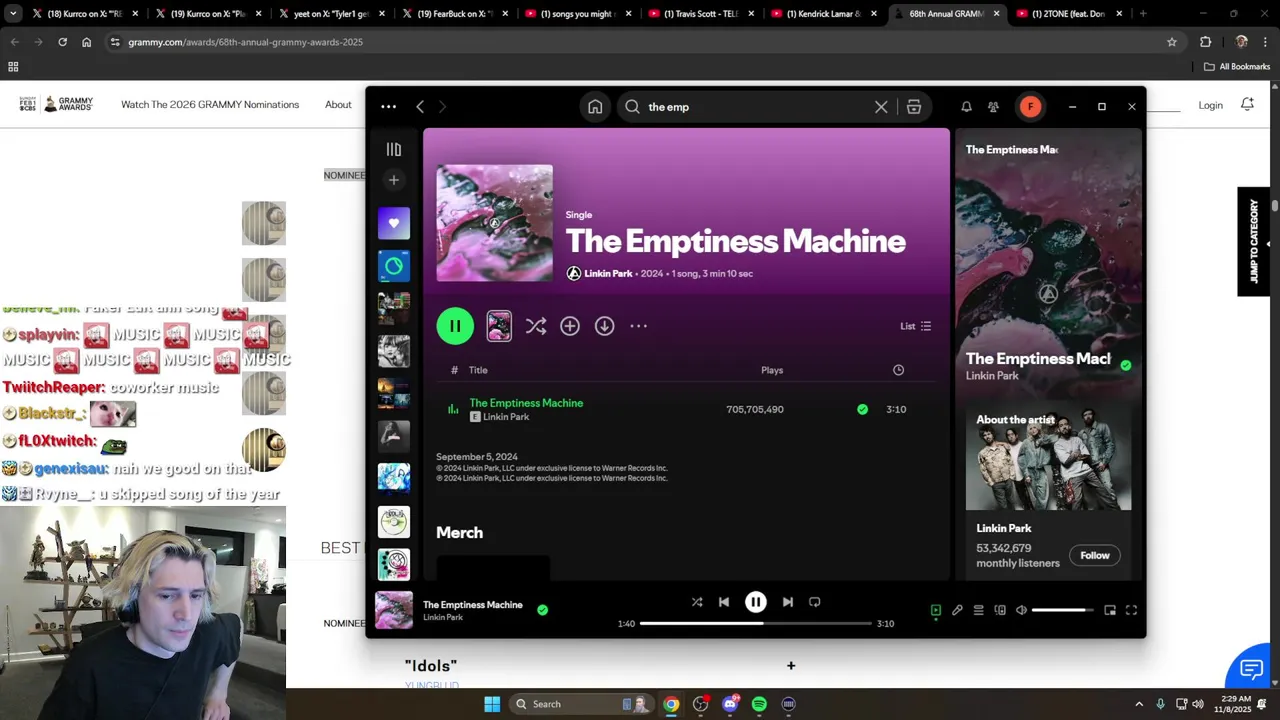Clear the Spotify search field
Image resolution: width=1280 pixels, height=720 pixels.
881,107
